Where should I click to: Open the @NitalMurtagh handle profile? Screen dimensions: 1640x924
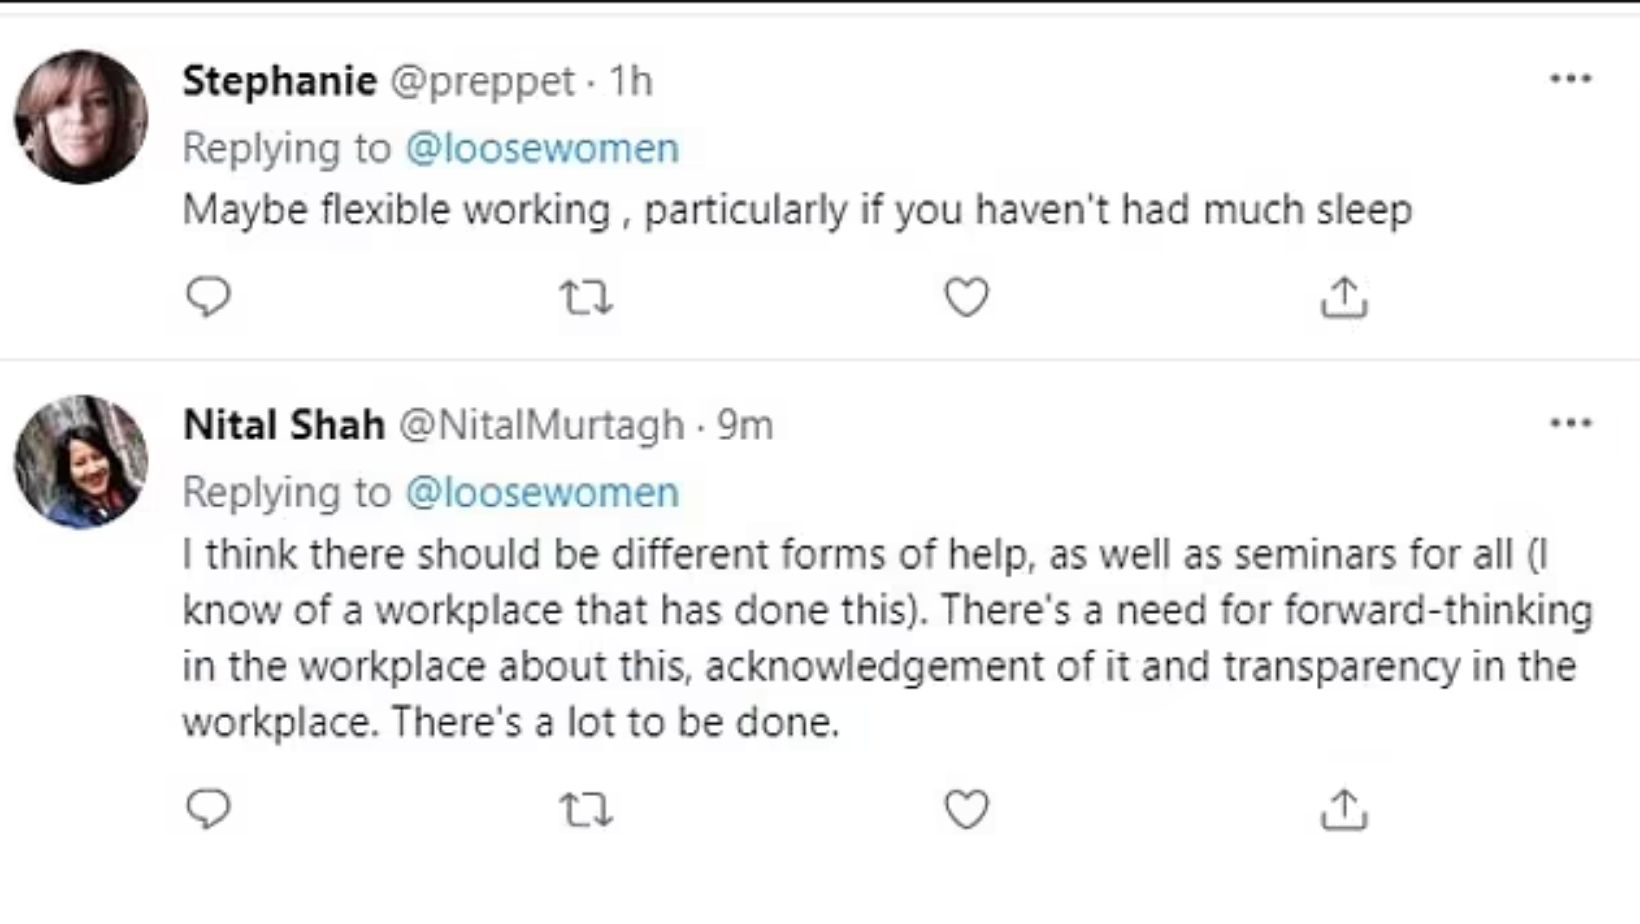pos(541,426)
